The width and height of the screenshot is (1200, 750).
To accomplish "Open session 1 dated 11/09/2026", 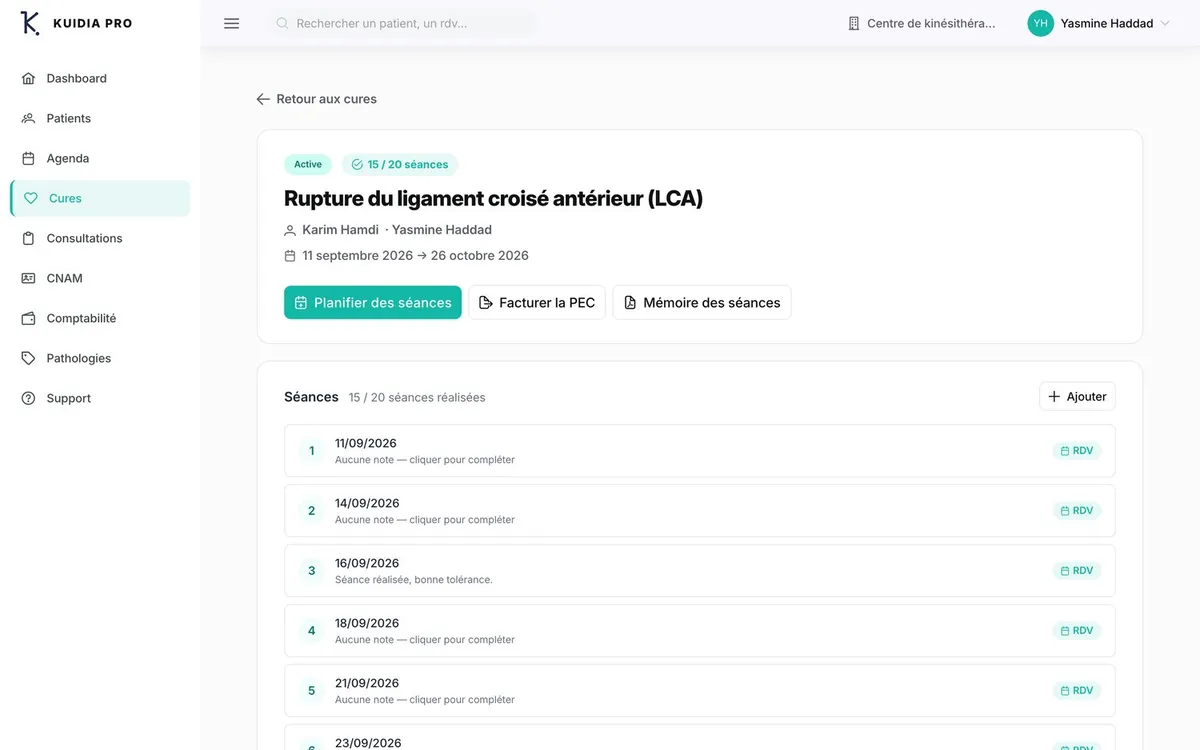I will [x=700, y=451].
